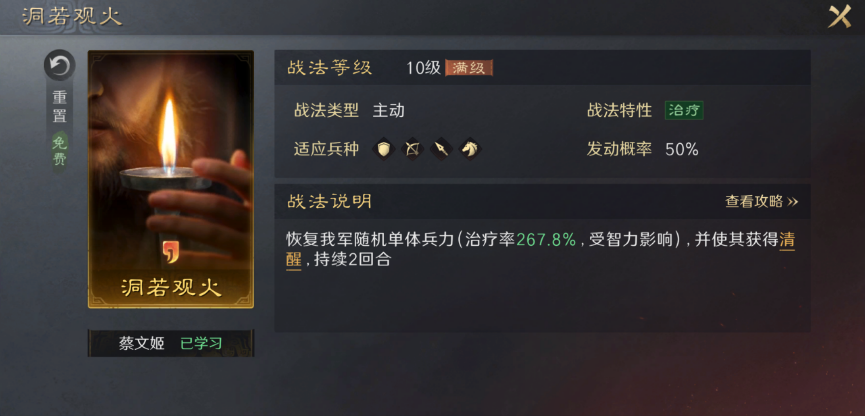Open the 洞若观火 skill card image
865x416 pixels.
coord(171,179)
